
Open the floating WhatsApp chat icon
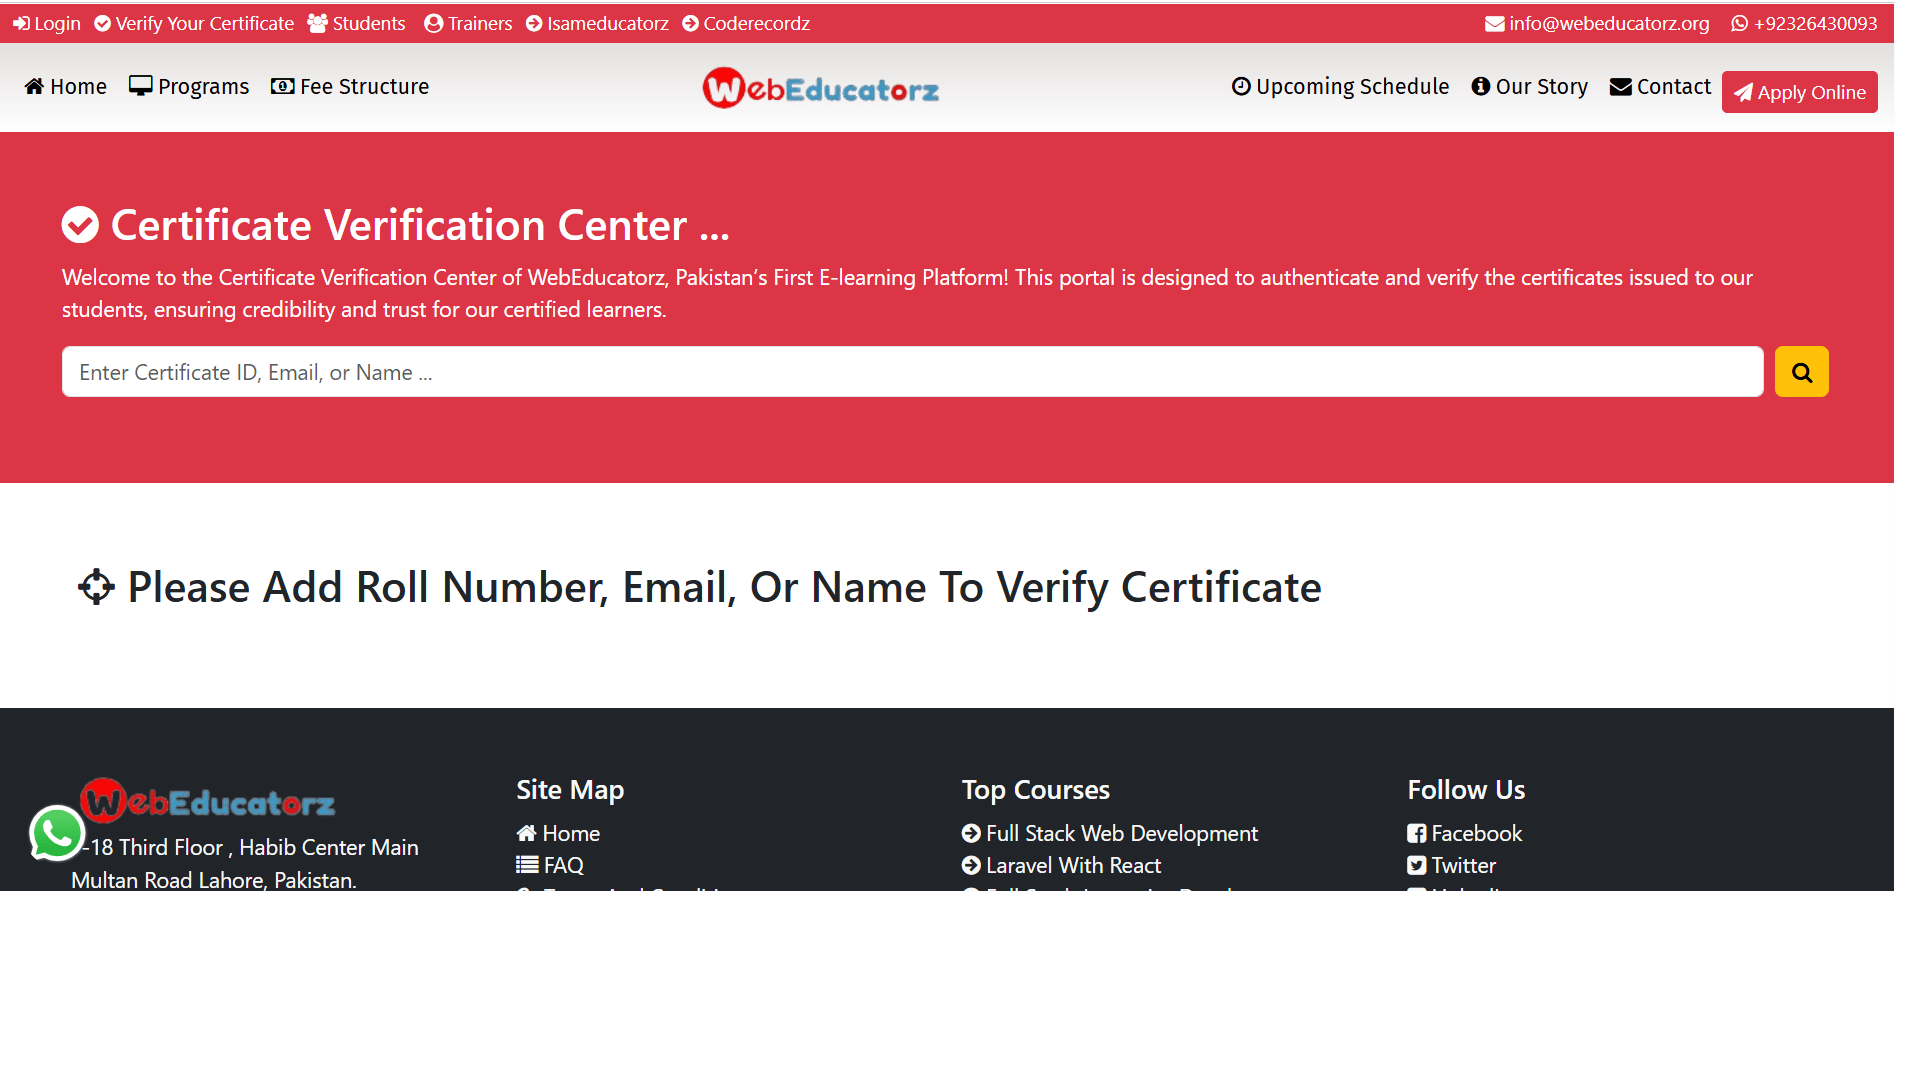[57, 832]
